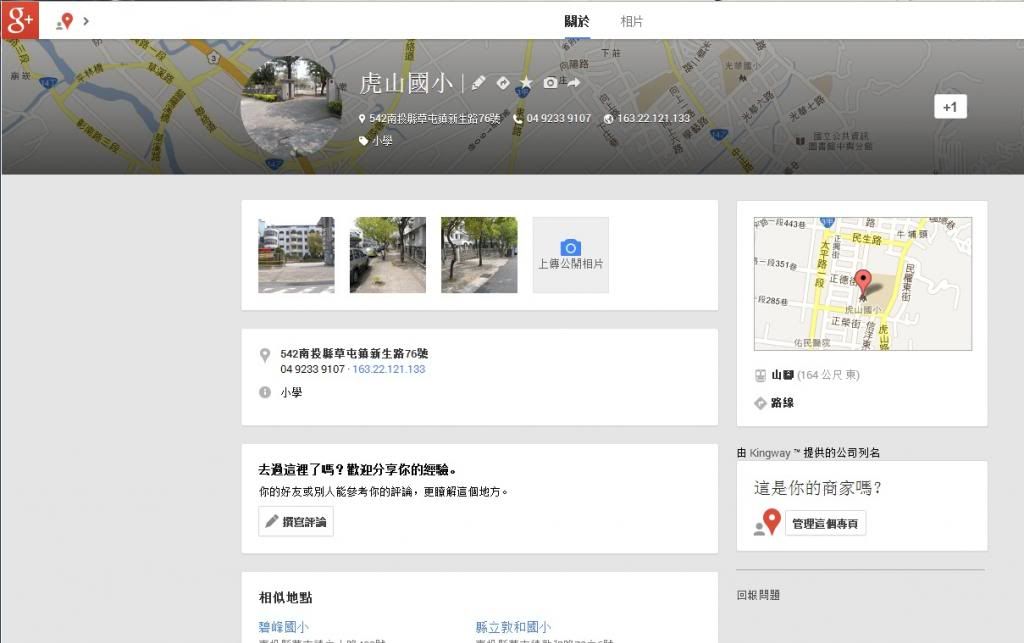Click the 管理這個專頁 manage page button

click(x=825, y=524)
